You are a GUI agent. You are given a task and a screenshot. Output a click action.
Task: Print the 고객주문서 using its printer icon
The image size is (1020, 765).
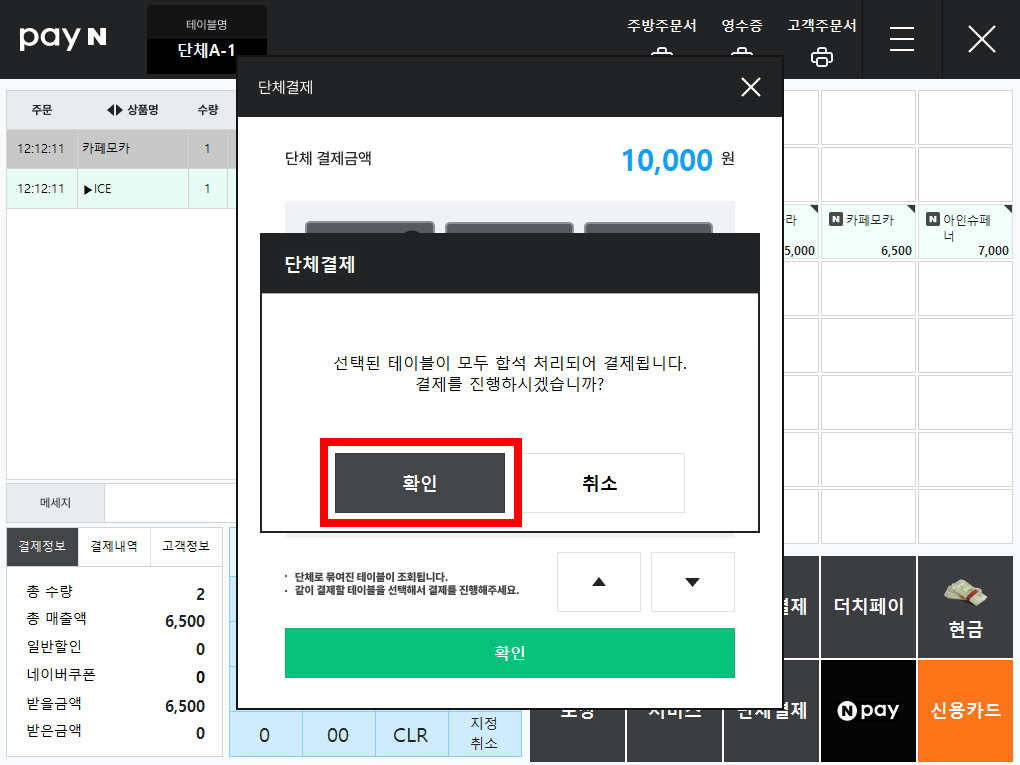[x=822, y=57]
